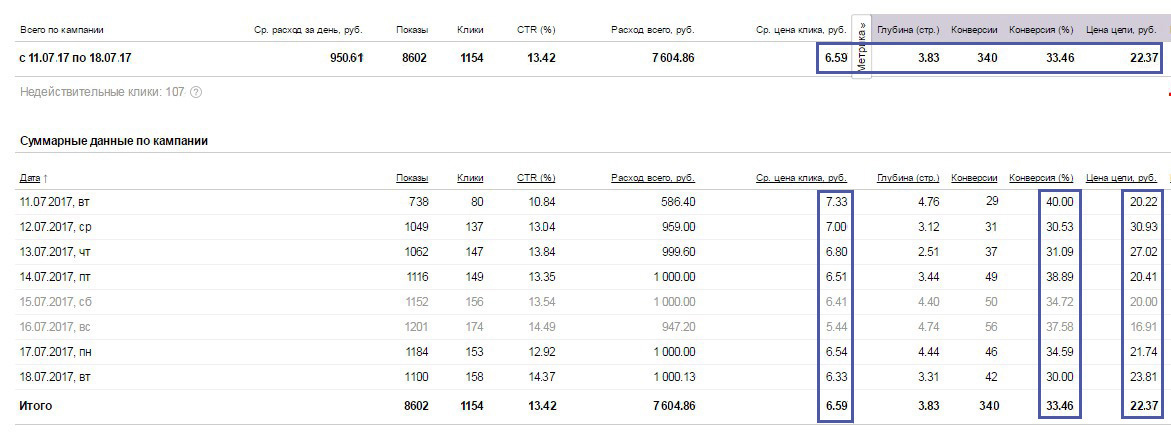Click the help icon beside invalid clicks

coord(196,92)
